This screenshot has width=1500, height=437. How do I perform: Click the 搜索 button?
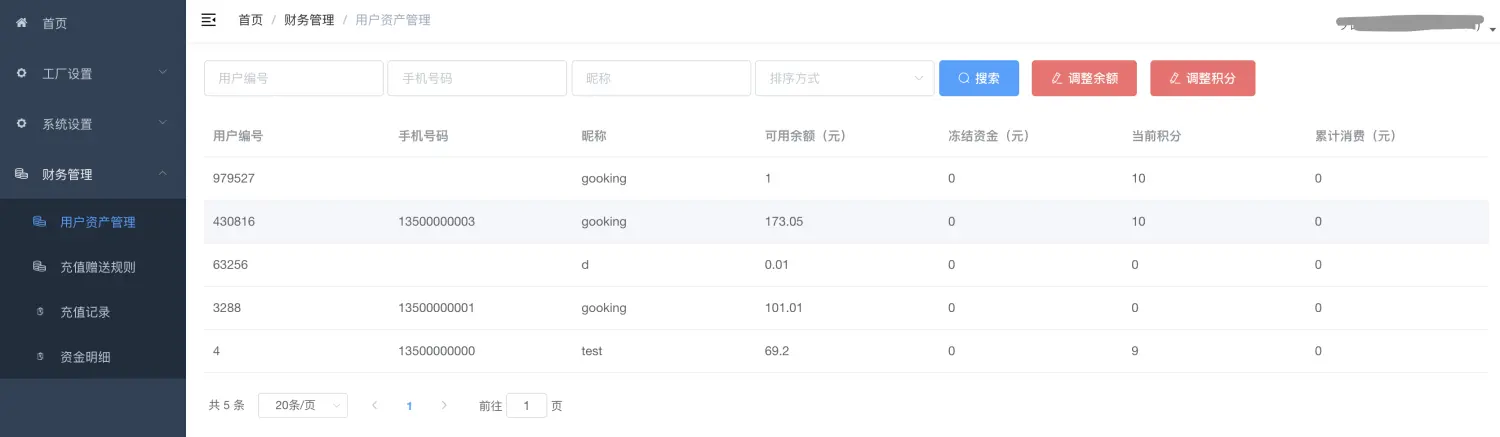pyautogui.click(x=979, y=78)
